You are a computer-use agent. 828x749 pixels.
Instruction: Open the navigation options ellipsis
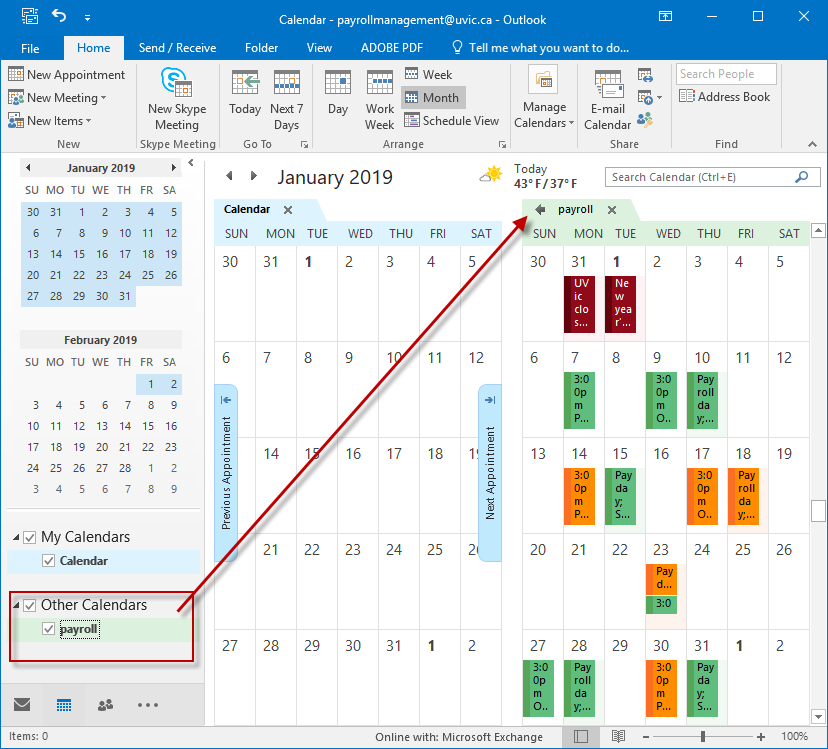coord(148,705)
